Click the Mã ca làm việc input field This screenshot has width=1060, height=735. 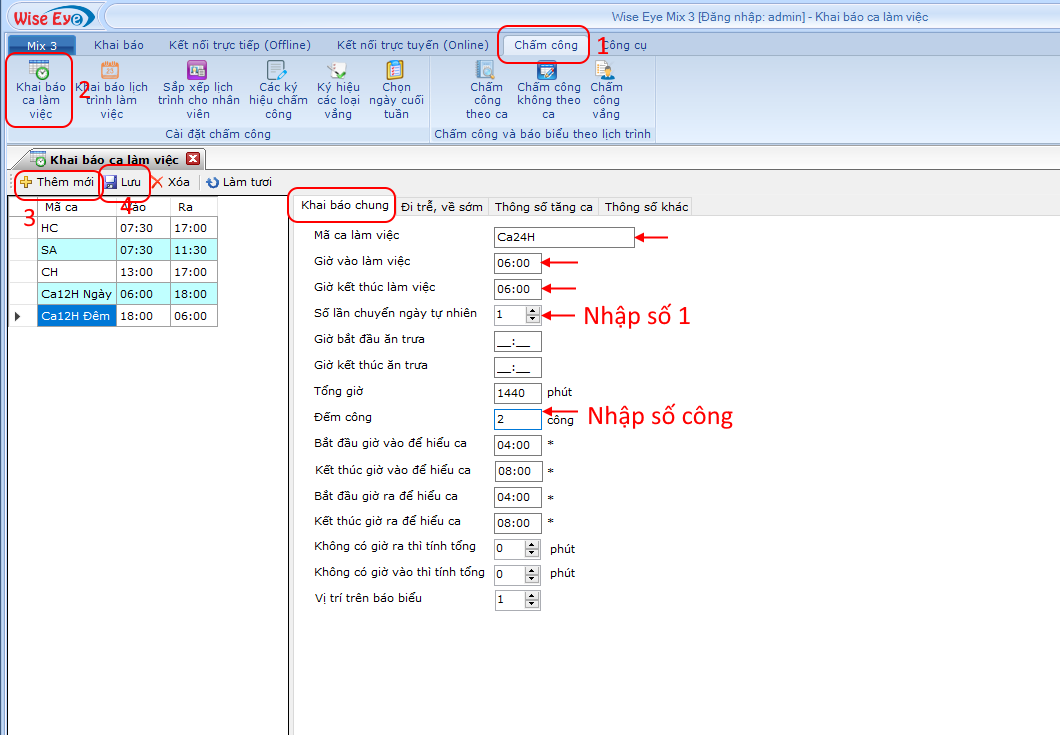564,237
